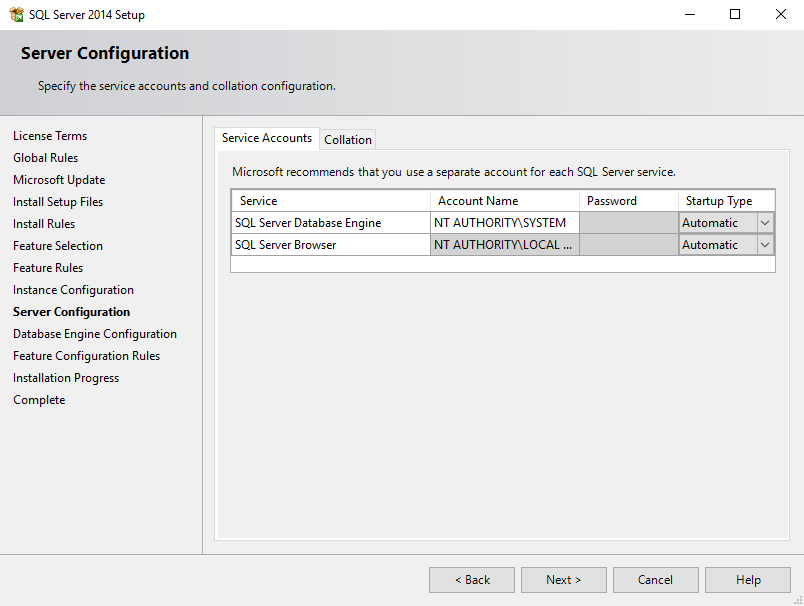
Task: Go Back to previous step
Action: [x=472, y=580]
